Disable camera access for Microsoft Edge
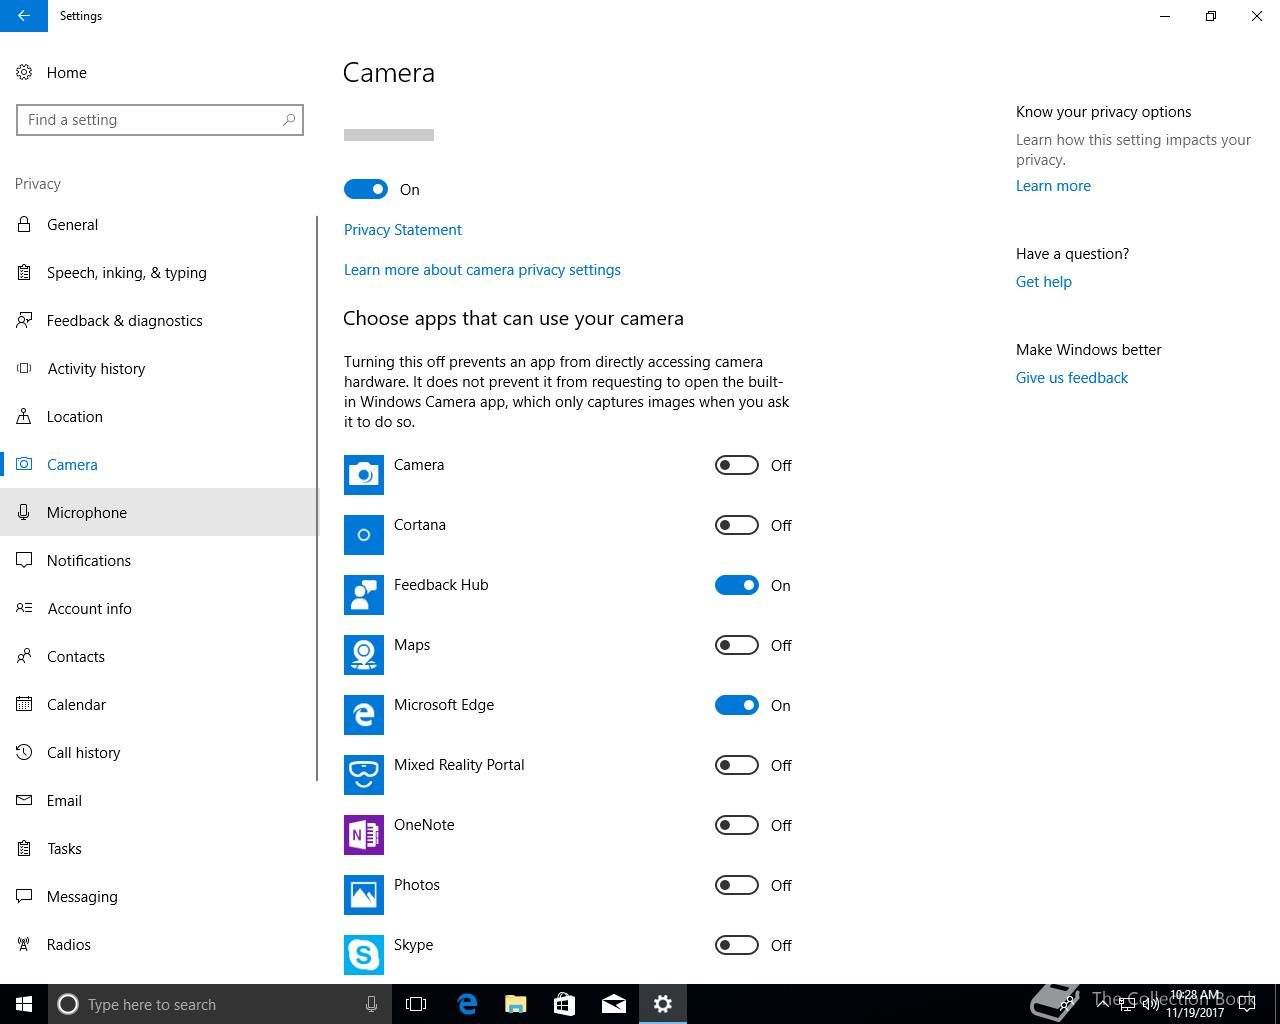Viewport: 1280px width, 1024px height. click(x=737, y=705)
